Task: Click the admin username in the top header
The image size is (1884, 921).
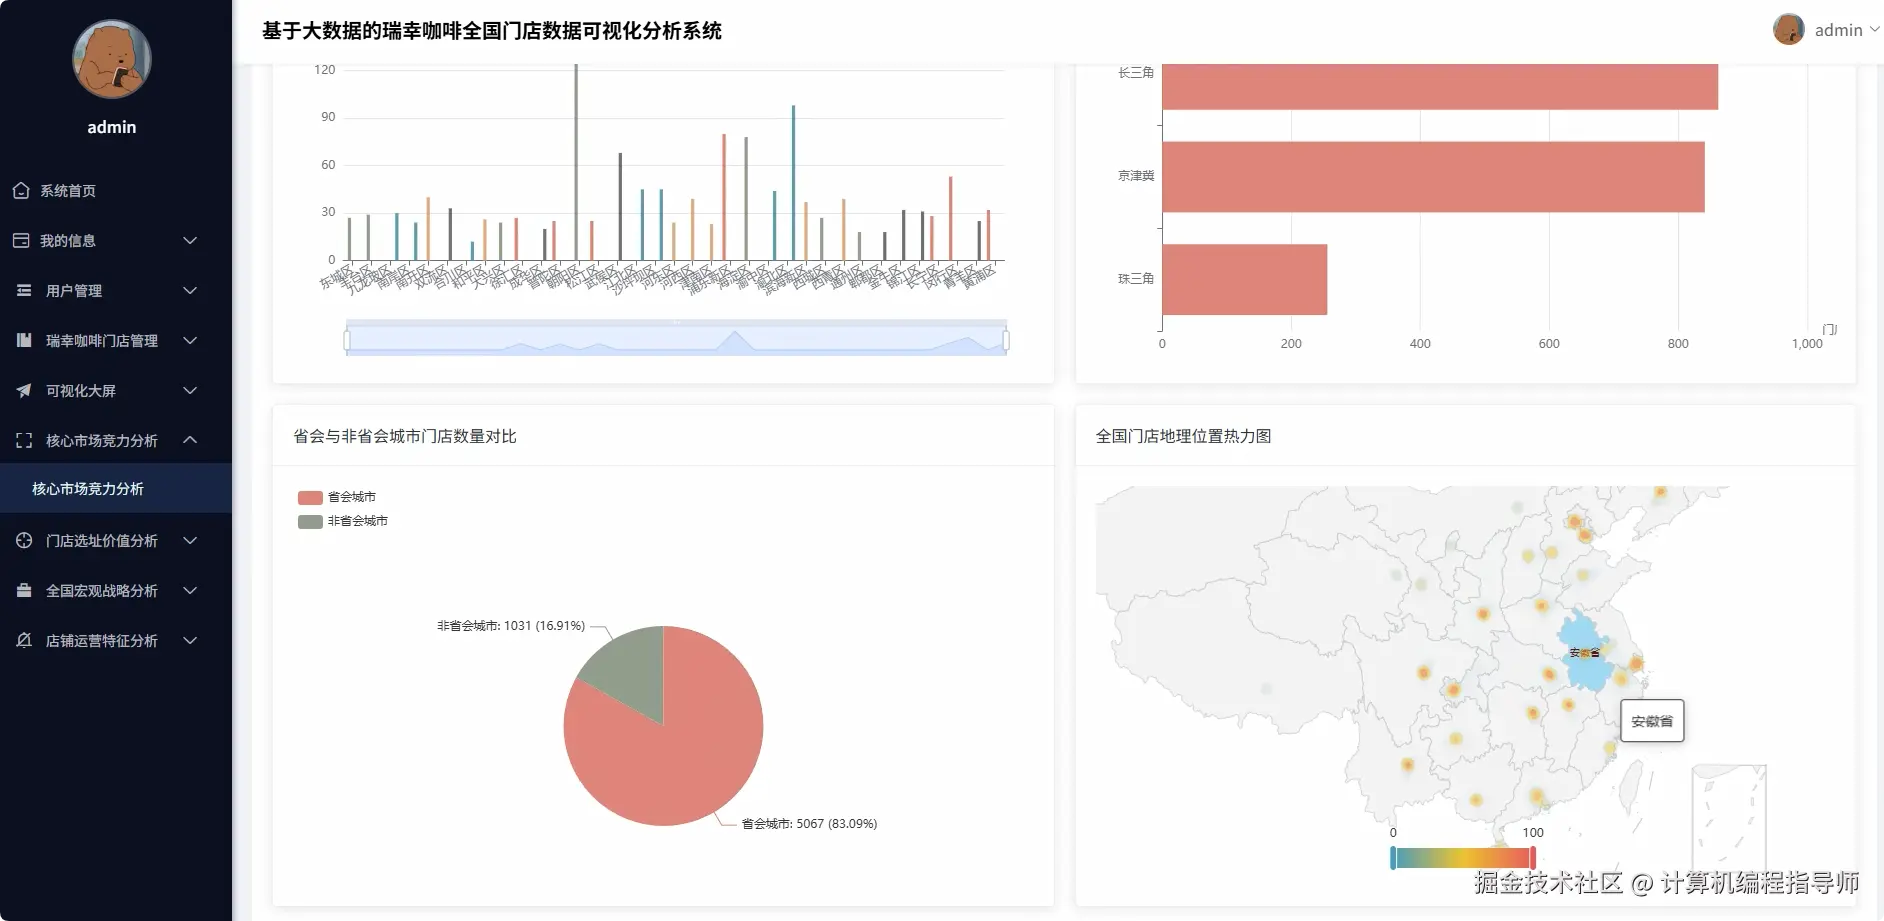Action: point(1839,30)
